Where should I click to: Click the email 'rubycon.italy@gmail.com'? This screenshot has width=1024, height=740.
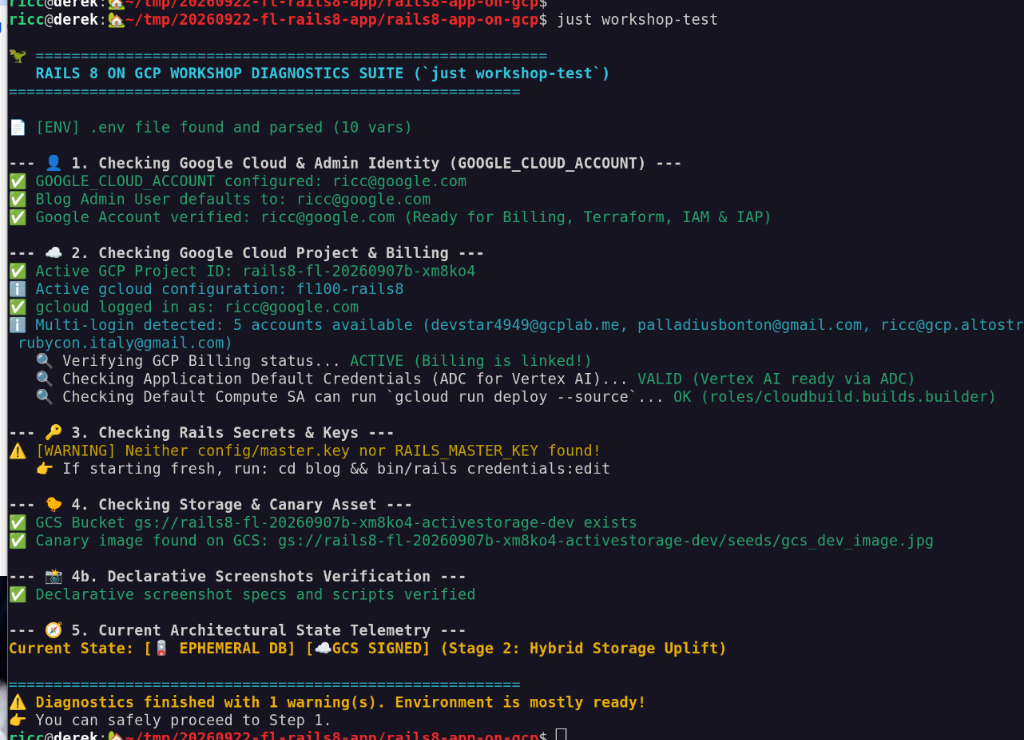(121, 343)
